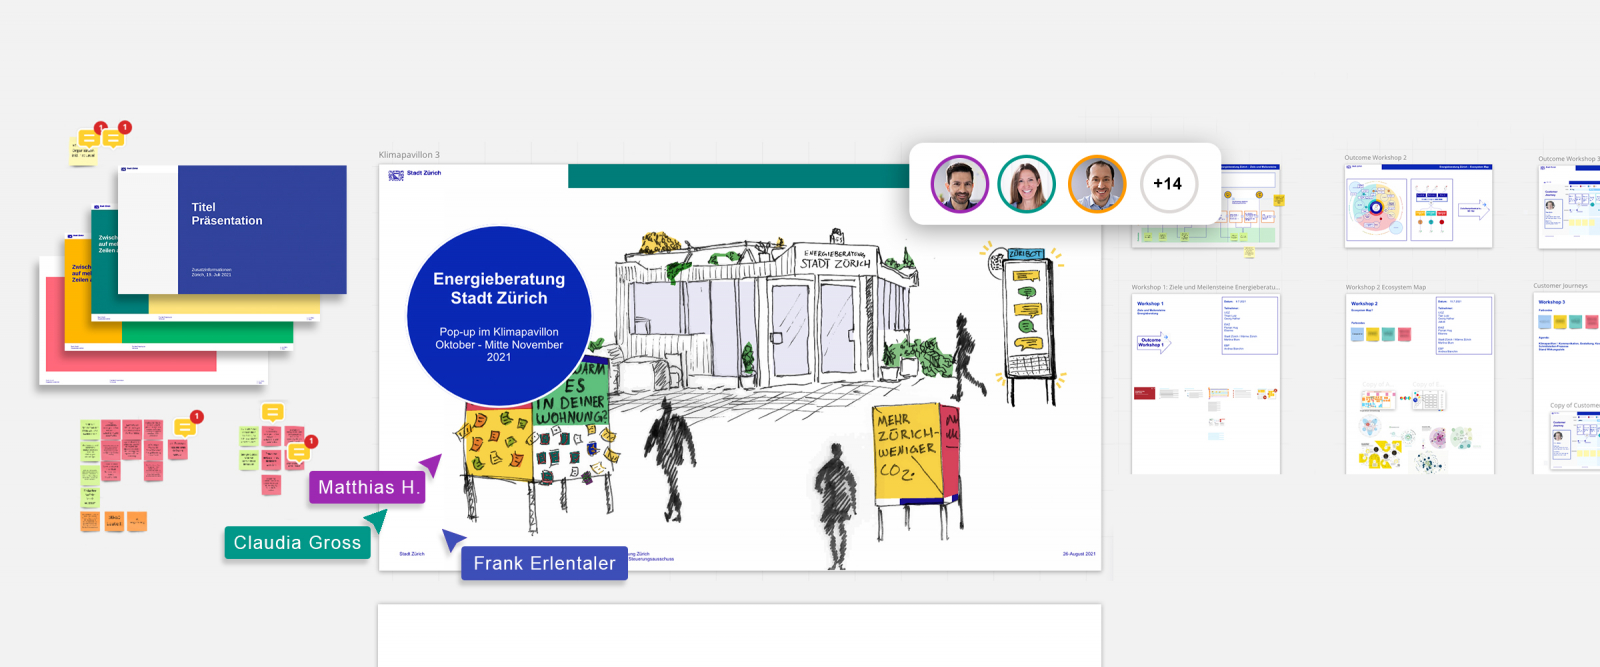Open comment bubble beside the Matthias H. label
The height and width of the screenshot is (667, 1600).
pyautogui.click(x=298, y=452)
